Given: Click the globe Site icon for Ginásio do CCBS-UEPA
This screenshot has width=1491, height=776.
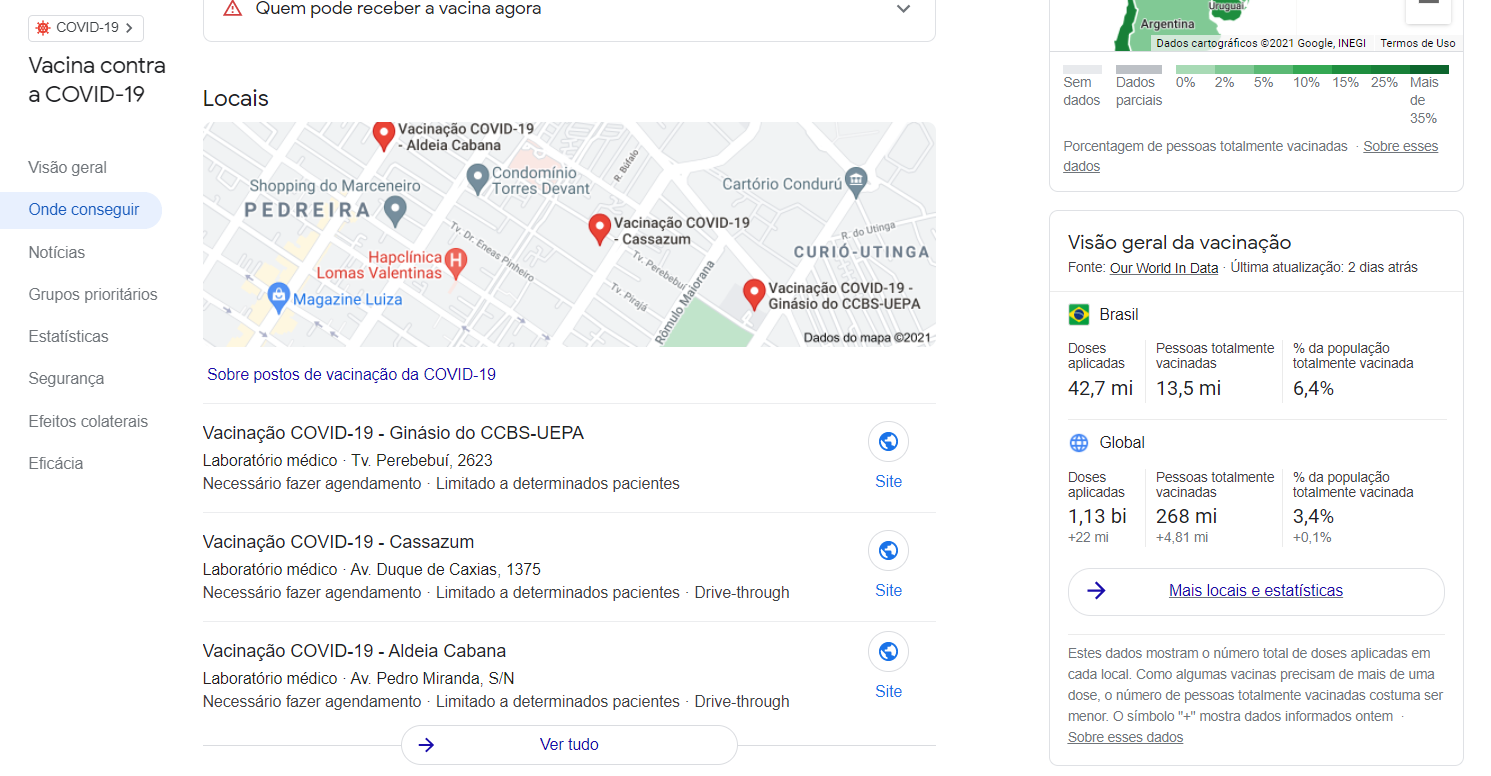Looking at the screenshot, I should [x=888, y=441].
